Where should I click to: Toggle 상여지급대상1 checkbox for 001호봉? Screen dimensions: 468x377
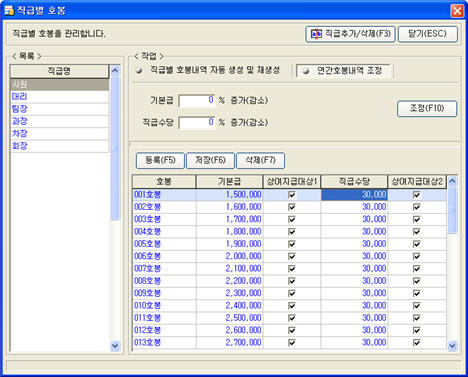292,195
